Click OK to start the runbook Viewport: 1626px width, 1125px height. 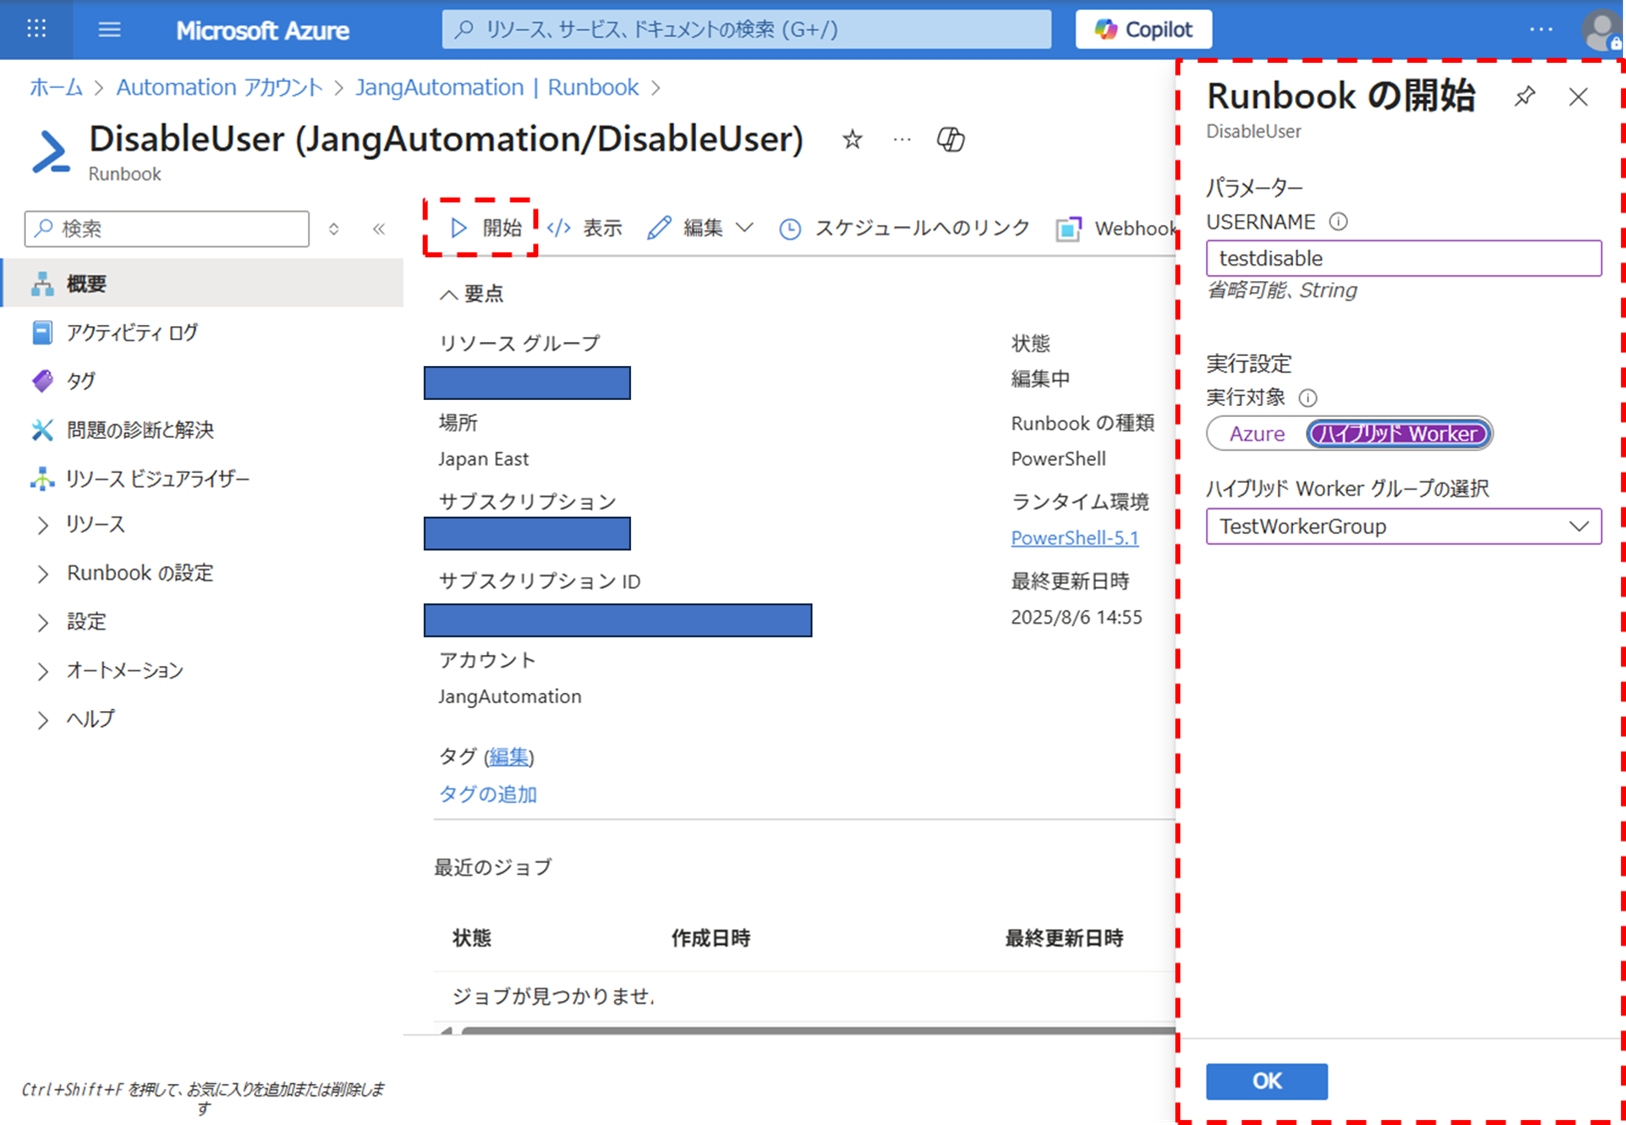(1266, 1081)
